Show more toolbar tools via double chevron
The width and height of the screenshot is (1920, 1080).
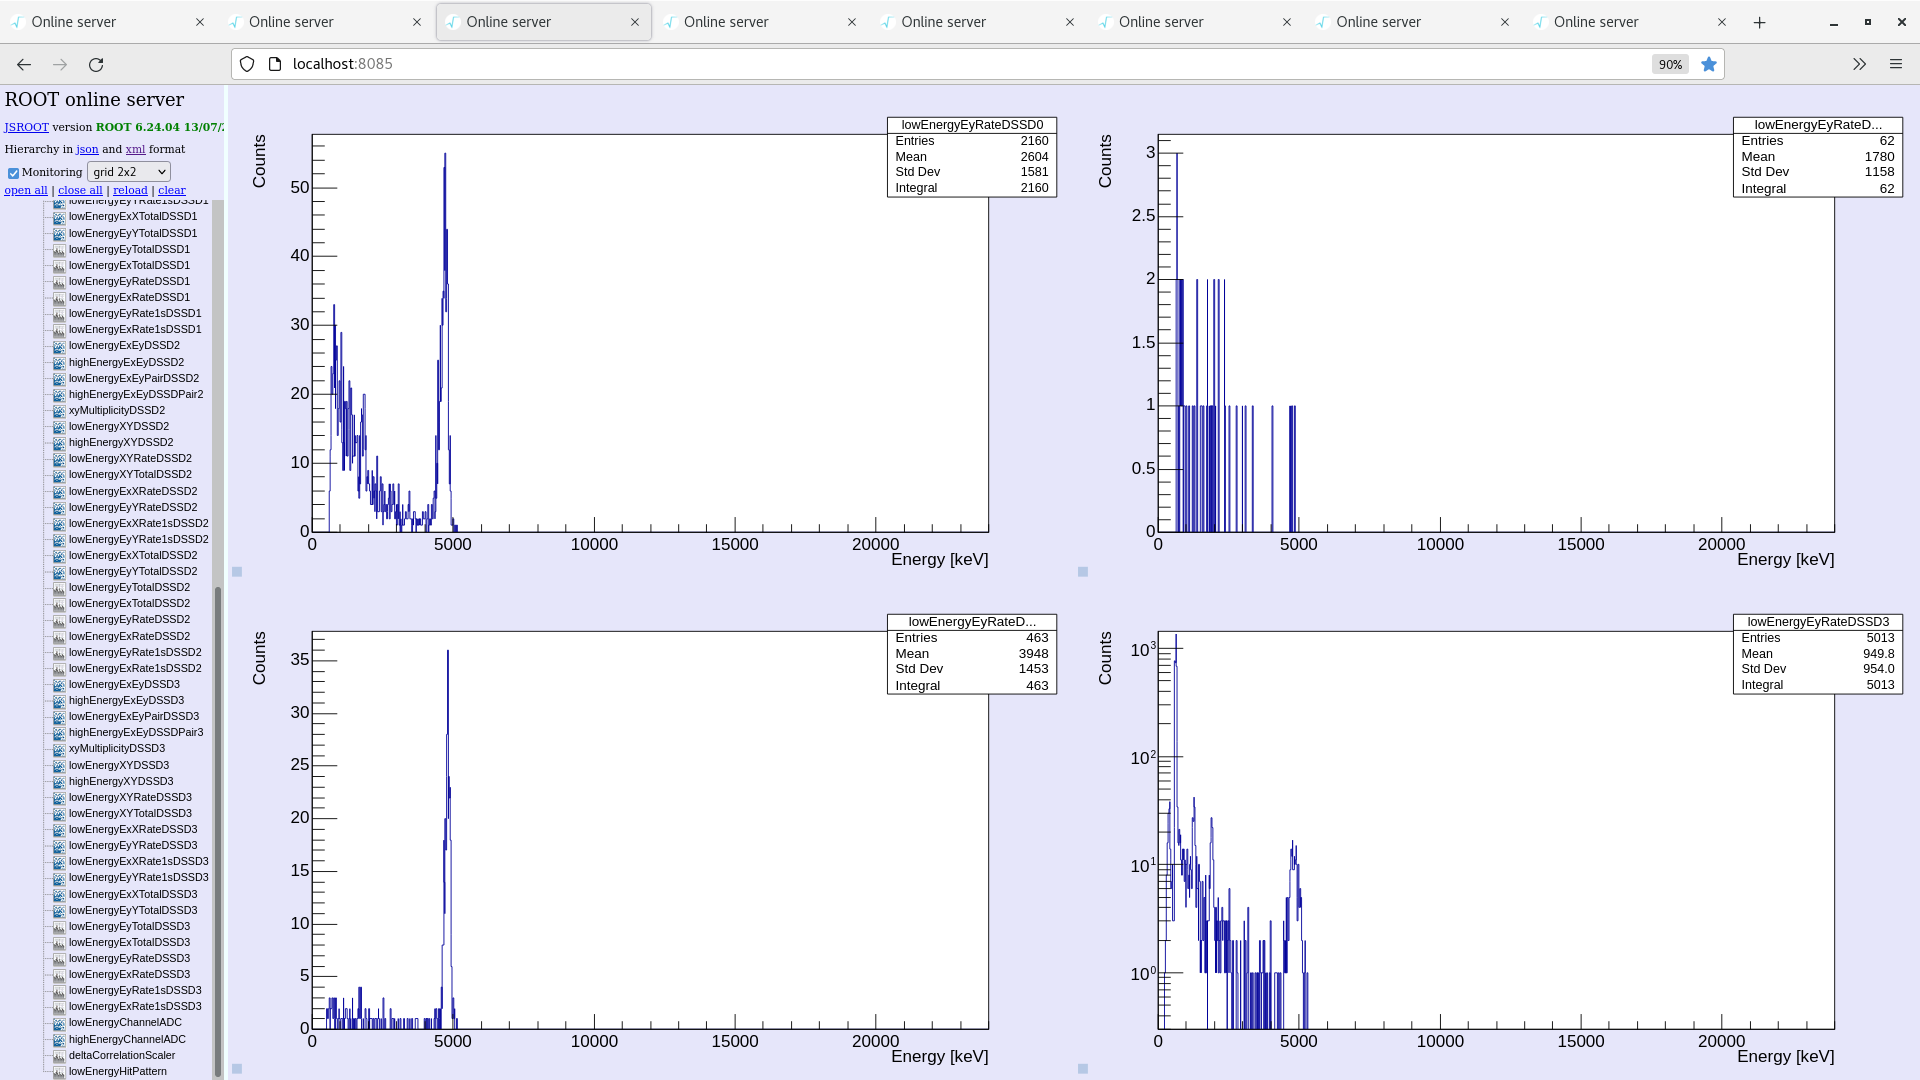point(1859,64)
